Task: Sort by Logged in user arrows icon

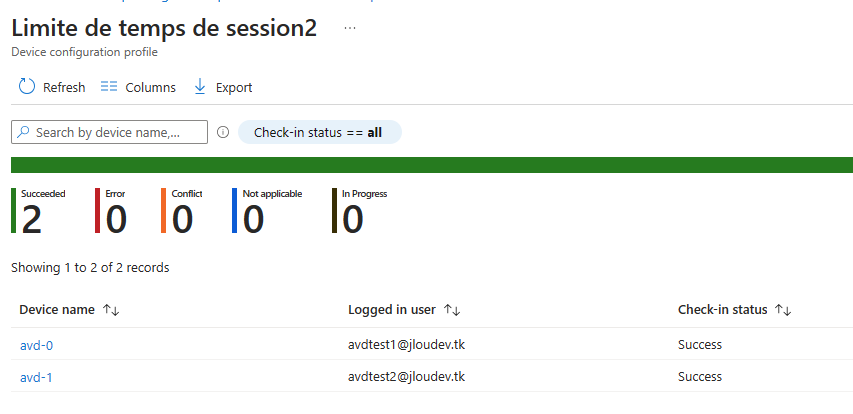Action: [x=452, y=310]
